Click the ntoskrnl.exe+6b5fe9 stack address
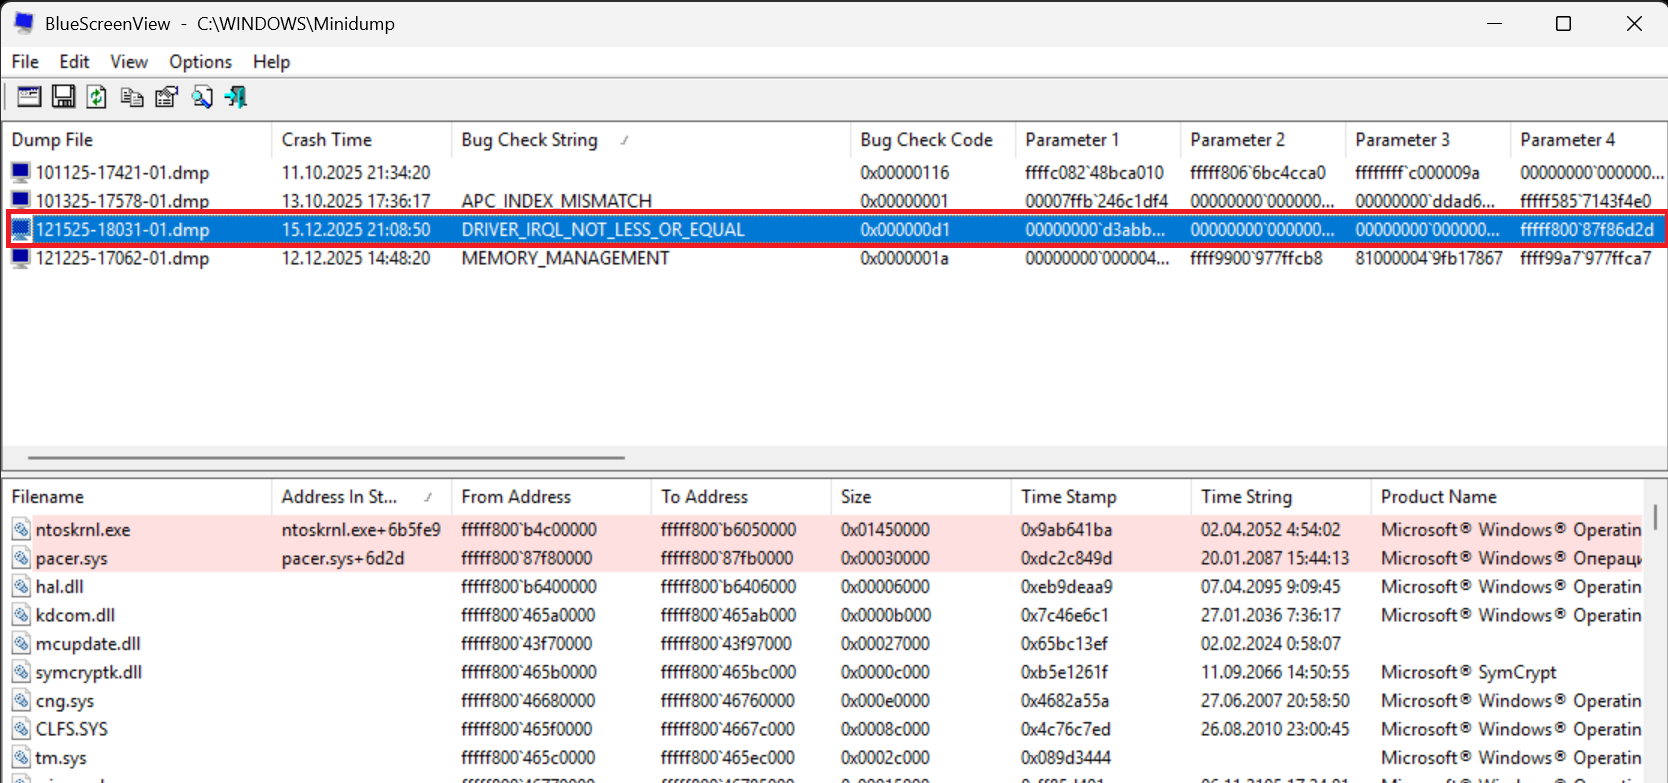Screen dimensions: 1668x783 [361, 529]
